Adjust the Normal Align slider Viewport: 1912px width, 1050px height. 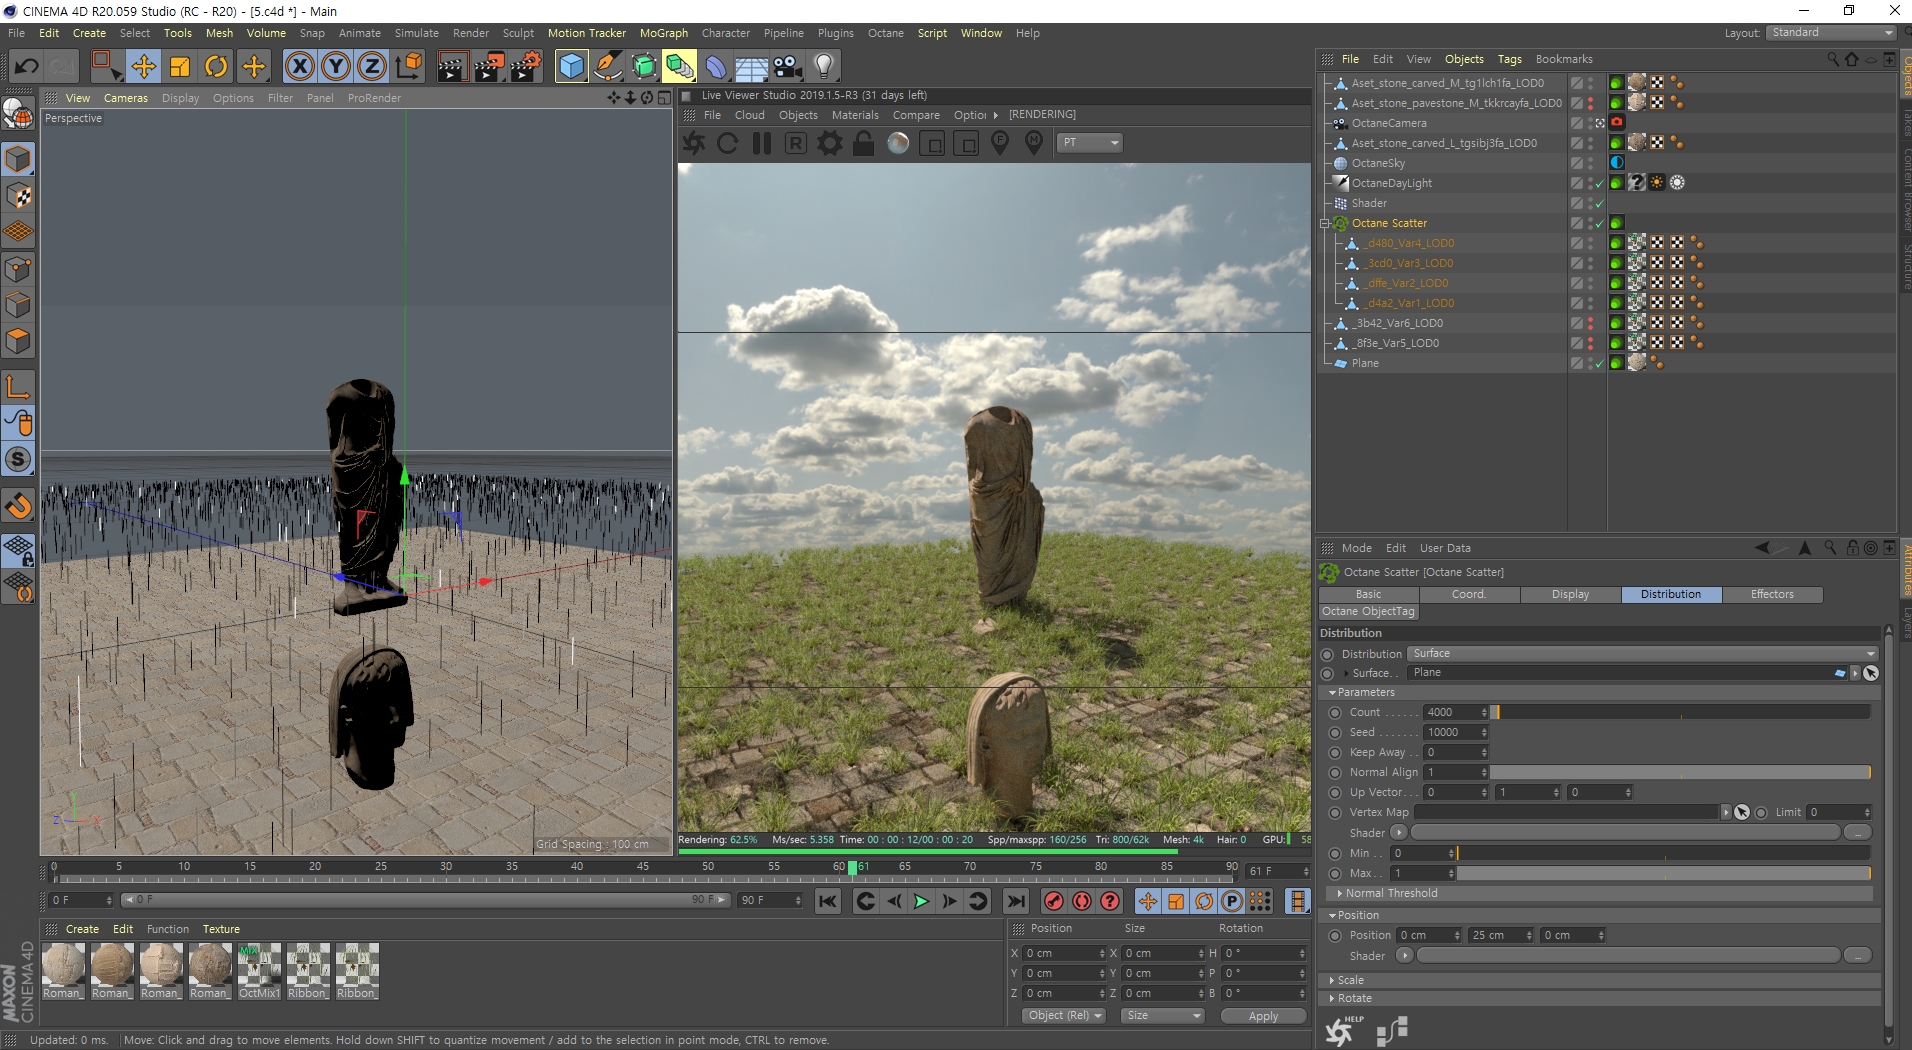[x=1680, y=772]
